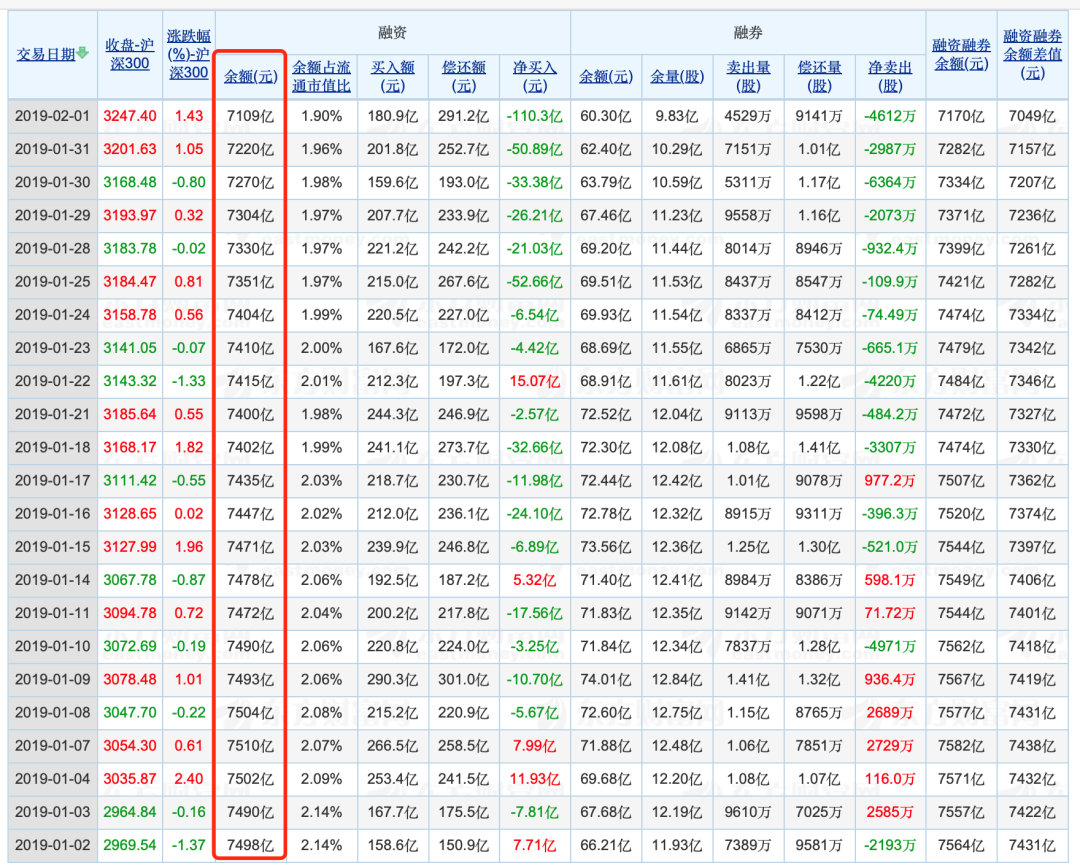The width and height of the screenshot is (1080, 863).
Task: Click net buy value -110.3亿
Action: point(534,116)
